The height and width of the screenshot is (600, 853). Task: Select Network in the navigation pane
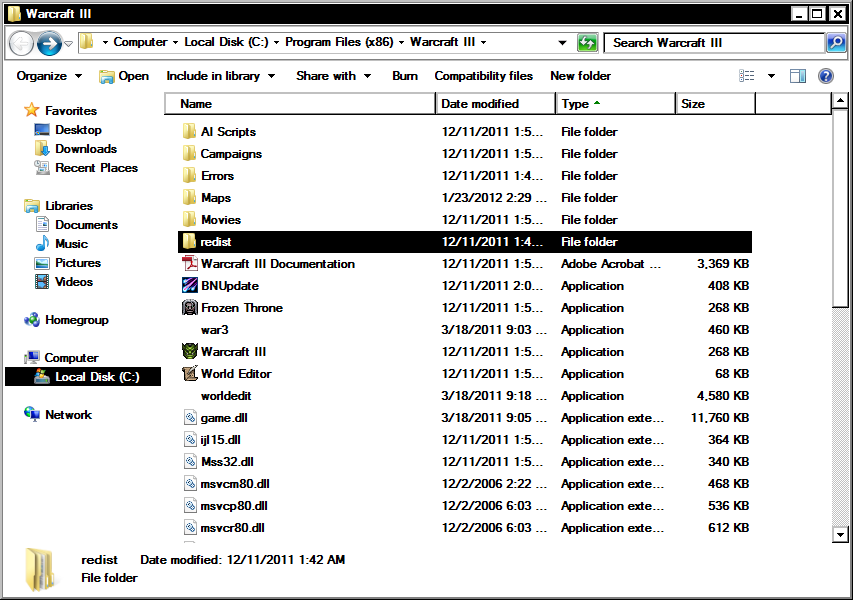pyautogui.click(x=58, y=415)
